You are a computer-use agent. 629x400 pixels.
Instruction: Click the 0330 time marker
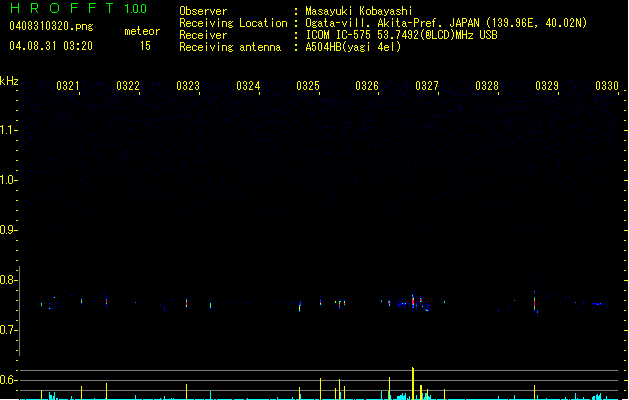607,86
